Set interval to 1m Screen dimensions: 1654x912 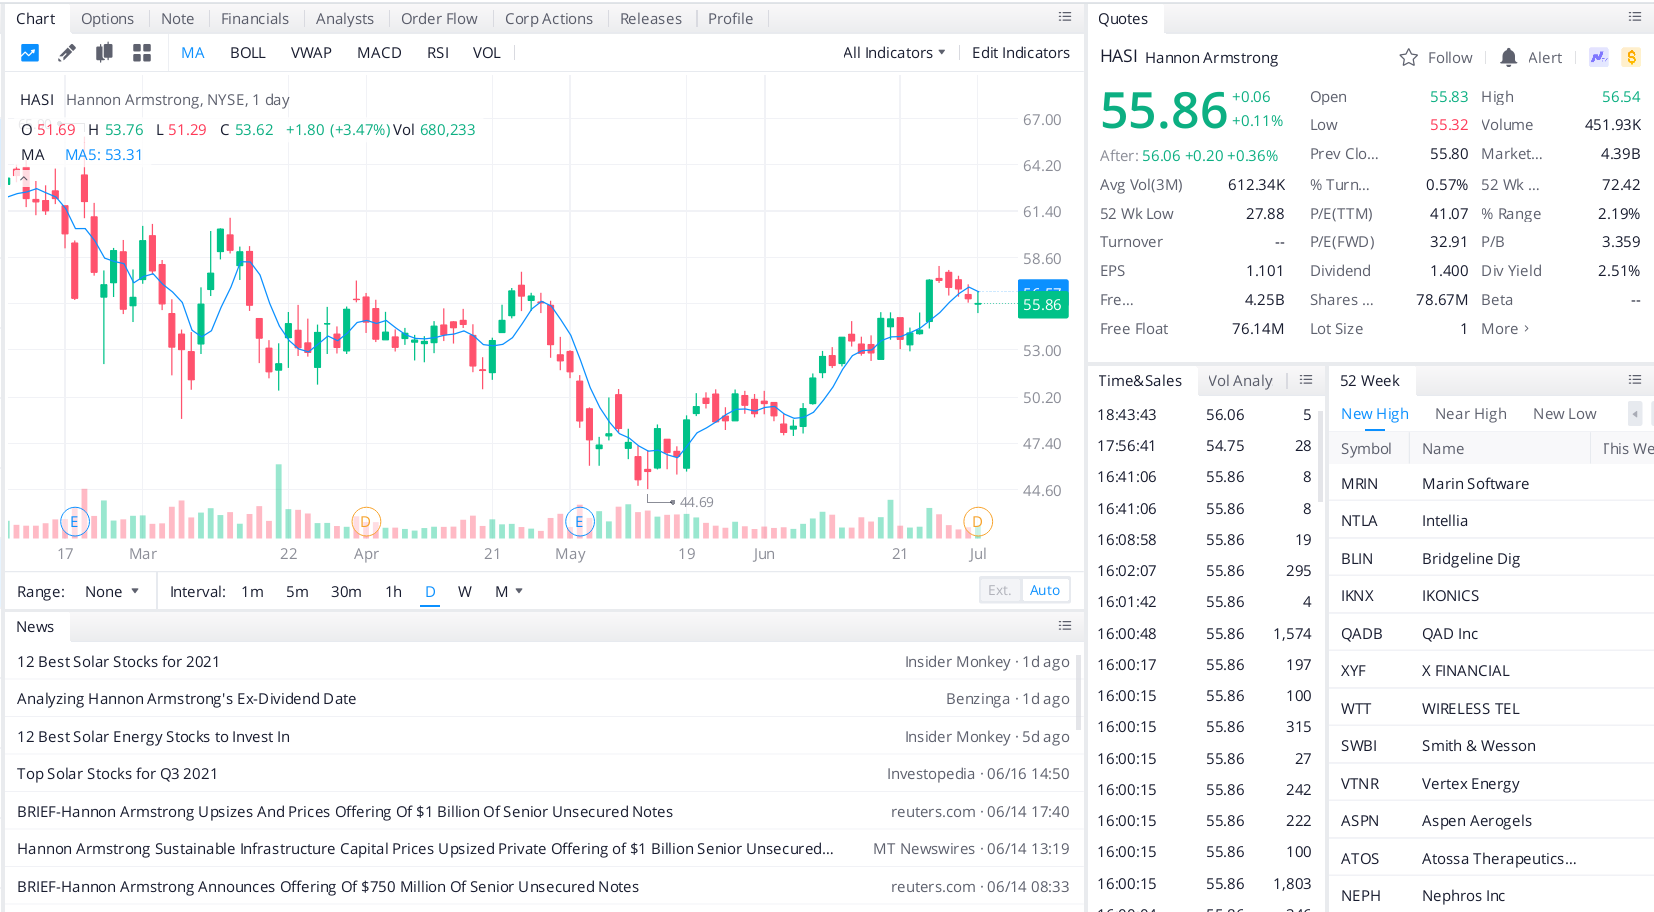click(x=252, y=592)
